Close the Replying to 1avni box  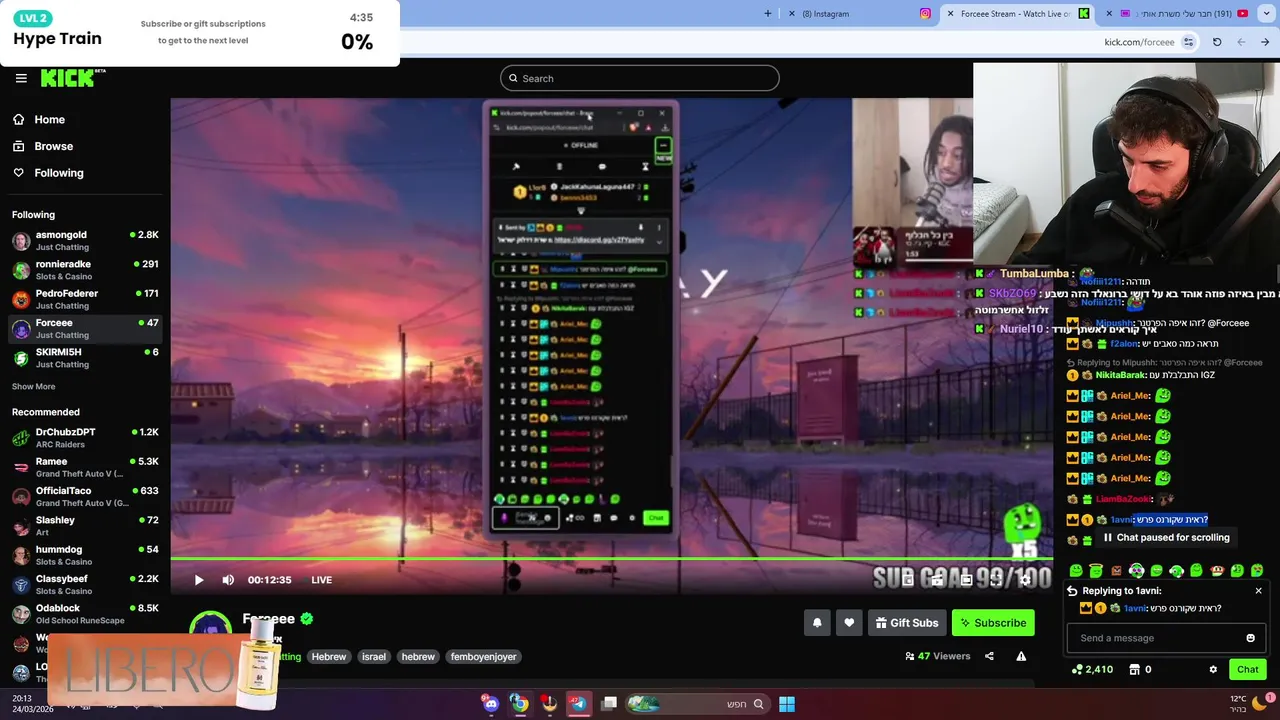(1258, 591)
